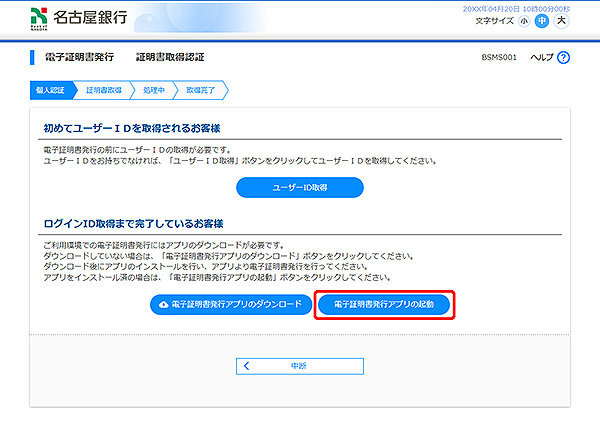
Task: Download the 電子証明書発行アプリ
Action: click(x=230, y=303)
